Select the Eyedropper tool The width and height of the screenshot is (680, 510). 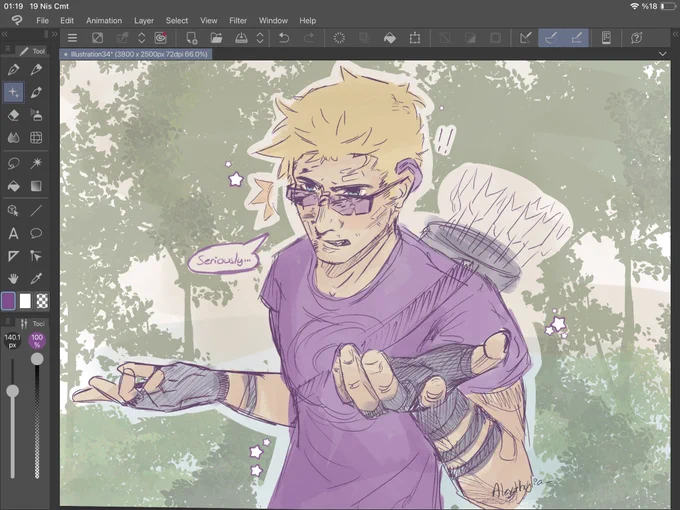point(36,278)
